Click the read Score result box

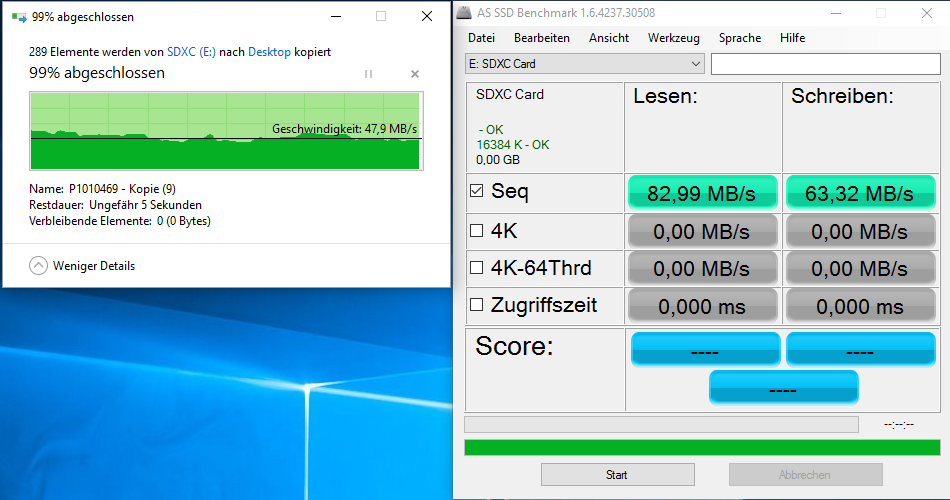(705, 349)
